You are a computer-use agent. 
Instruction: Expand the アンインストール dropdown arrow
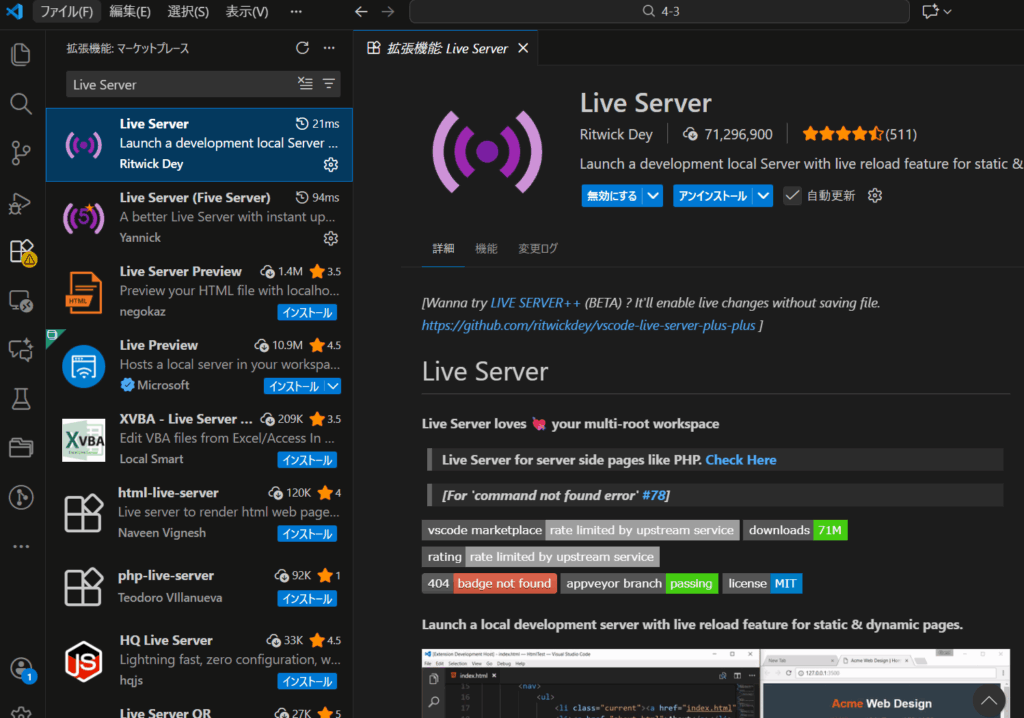tap(764, 196)
